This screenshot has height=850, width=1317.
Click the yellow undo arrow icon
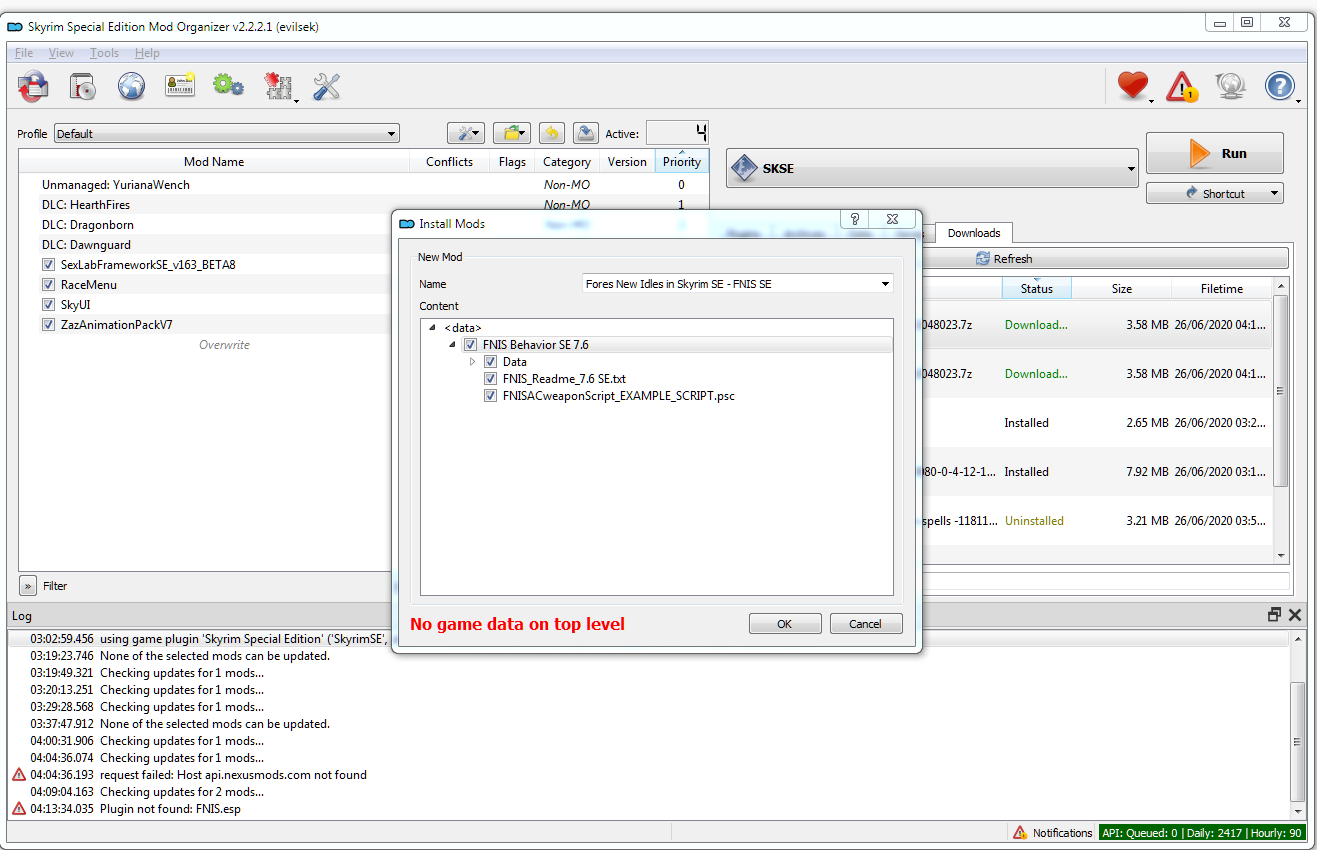coord(550,132)
